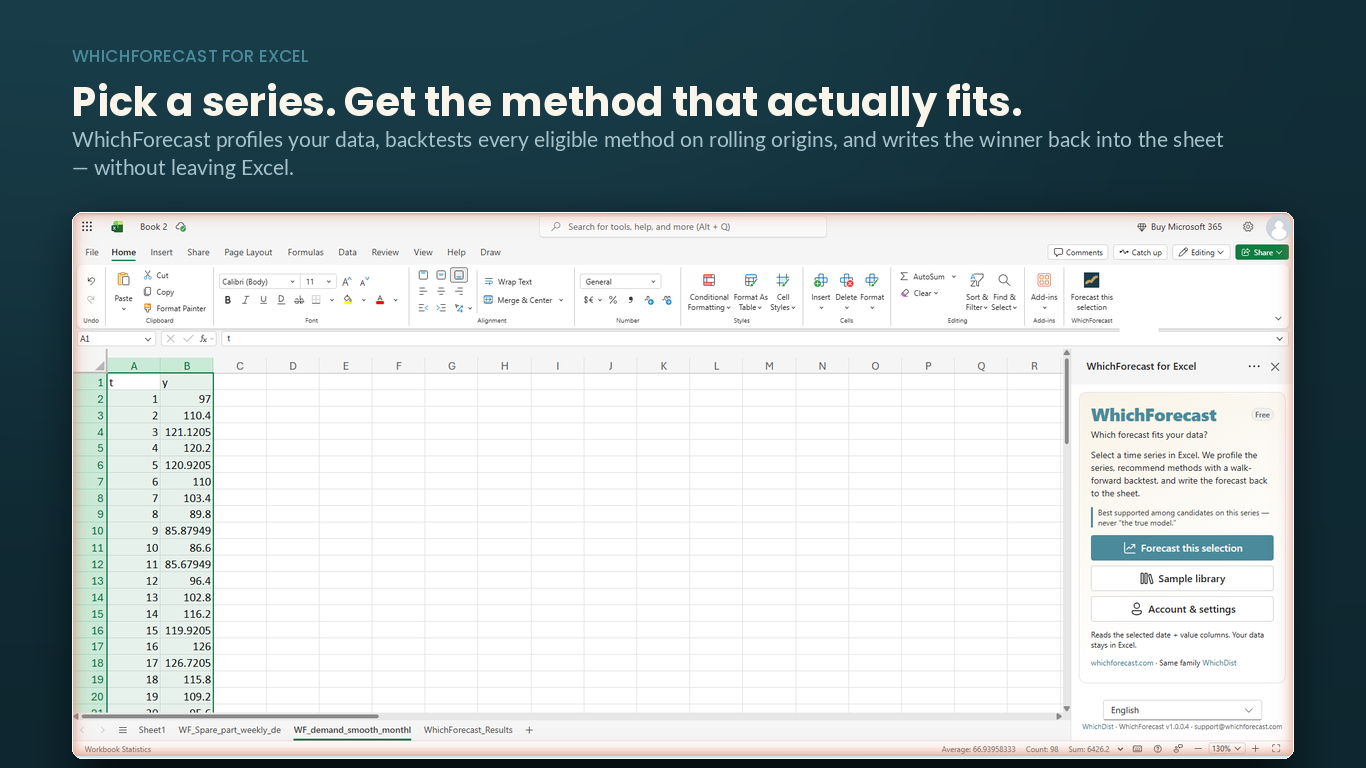The width and height of the screenshot is (1366, 768).
Task: Open the General number format dropdown
Action: point(621,282)
